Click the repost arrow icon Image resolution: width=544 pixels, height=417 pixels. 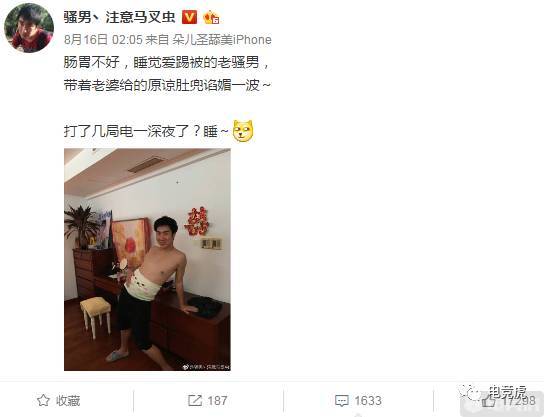pos(195,400)
